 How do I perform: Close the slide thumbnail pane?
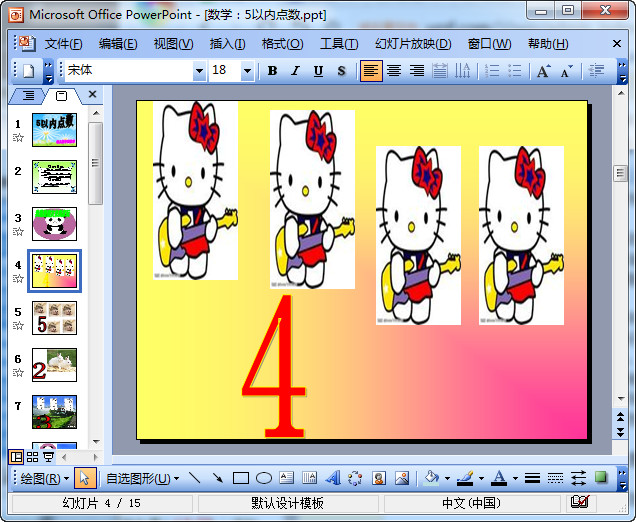coord(92,95)
